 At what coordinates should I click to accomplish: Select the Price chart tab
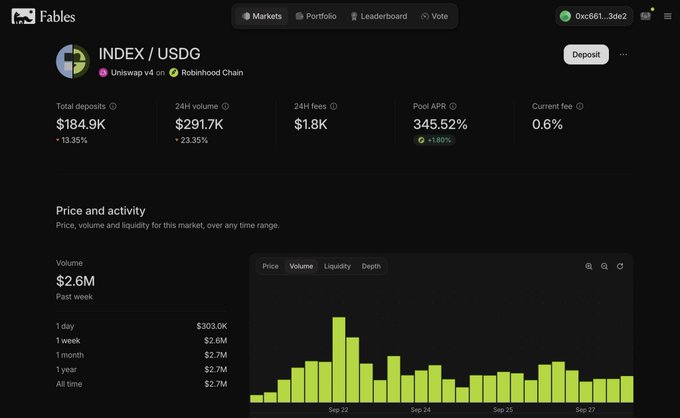(x=270, y=266)
